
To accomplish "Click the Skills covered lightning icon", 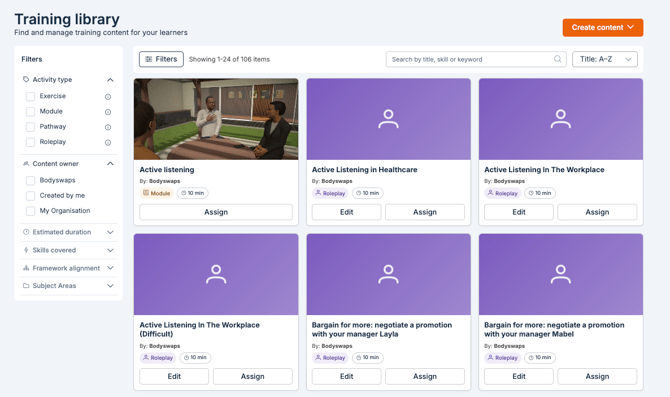I will (26, 250).
